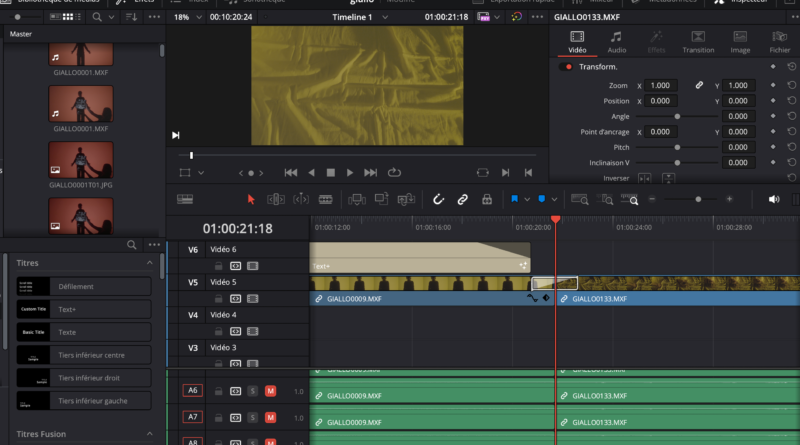Image resolution: width=800 pixels, height=445 pixels.
Task: Click the Detail zoom icon
Action: pyautogui.click(x=605, y=199)
